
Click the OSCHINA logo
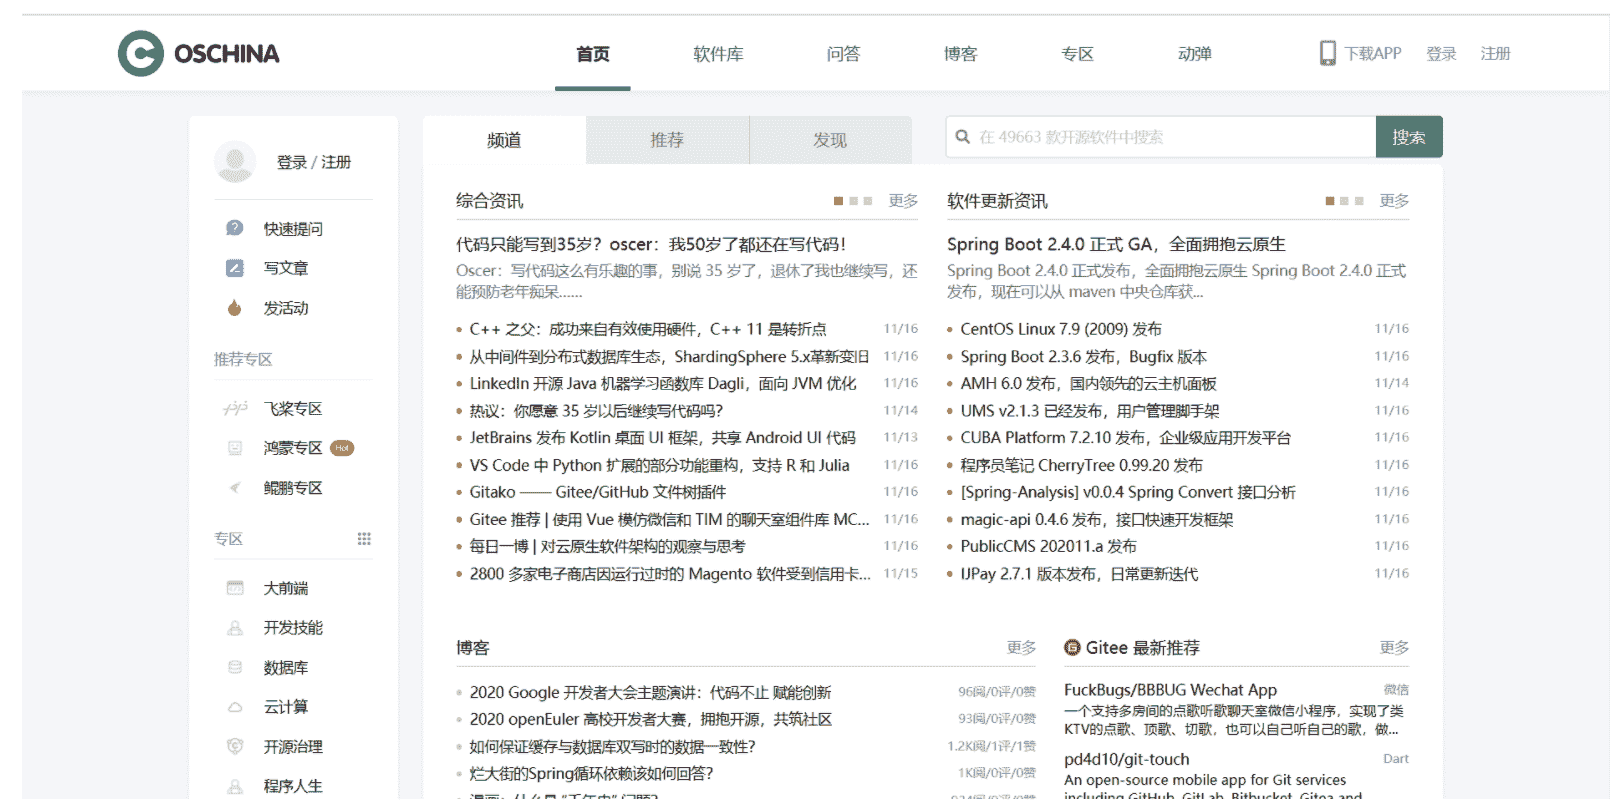pos(198,54)
